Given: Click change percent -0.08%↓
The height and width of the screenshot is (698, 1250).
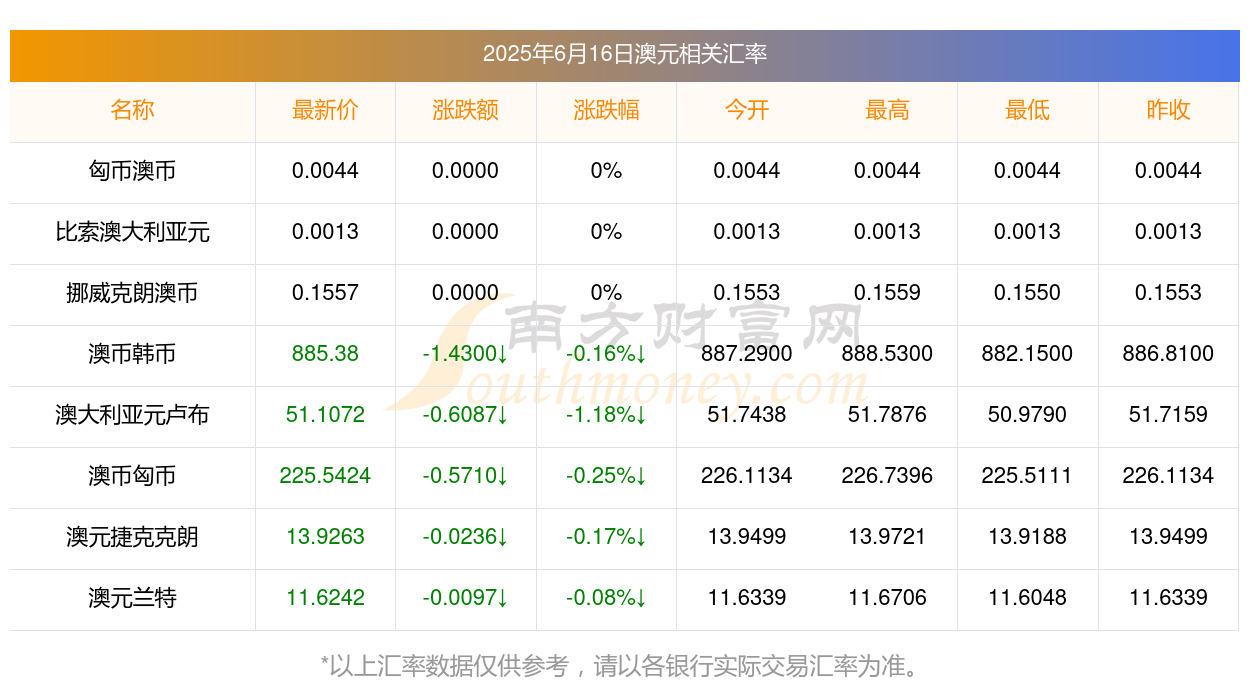Looking at the screenshot, I should click(606, 598).
